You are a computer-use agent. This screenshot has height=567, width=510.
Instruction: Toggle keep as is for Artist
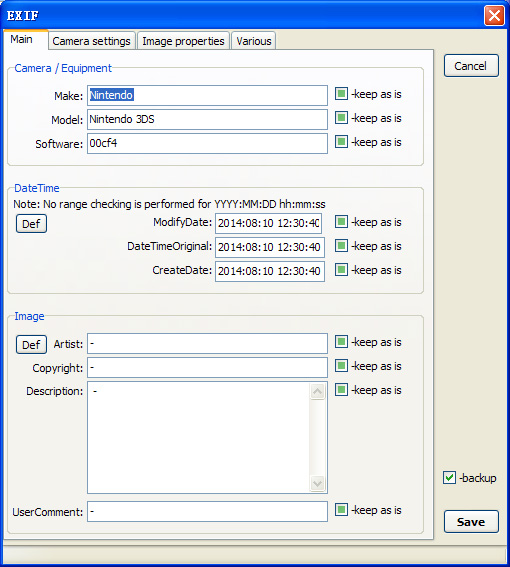(x=341, y=342)
